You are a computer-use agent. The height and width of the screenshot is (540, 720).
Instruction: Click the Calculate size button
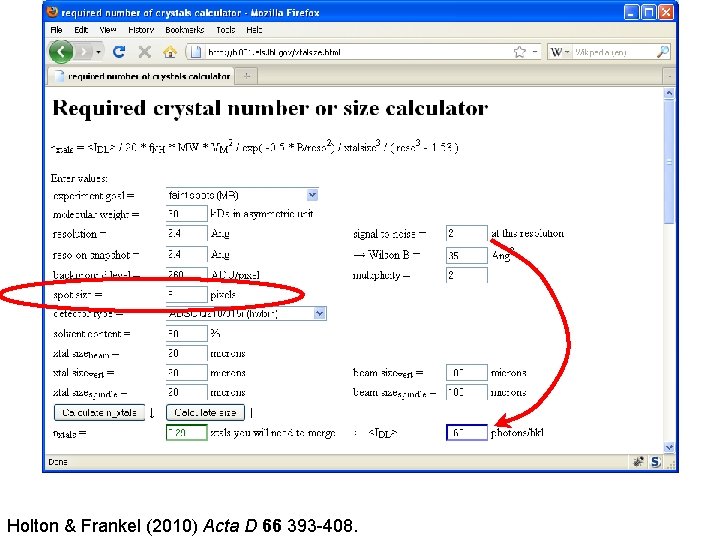click(205, 412)
